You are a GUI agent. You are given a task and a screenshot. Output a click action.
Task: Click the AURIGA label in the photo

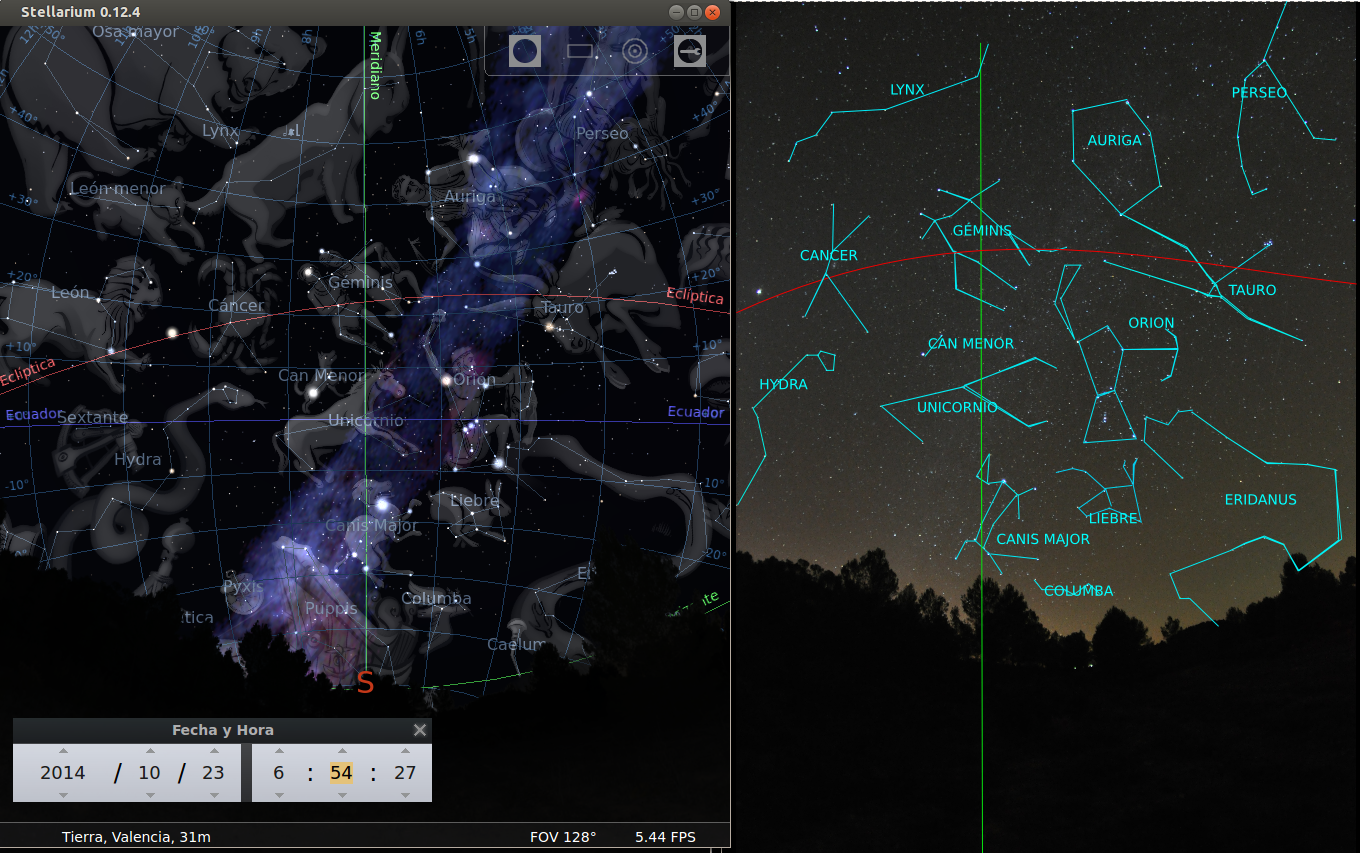[1114, 141]
